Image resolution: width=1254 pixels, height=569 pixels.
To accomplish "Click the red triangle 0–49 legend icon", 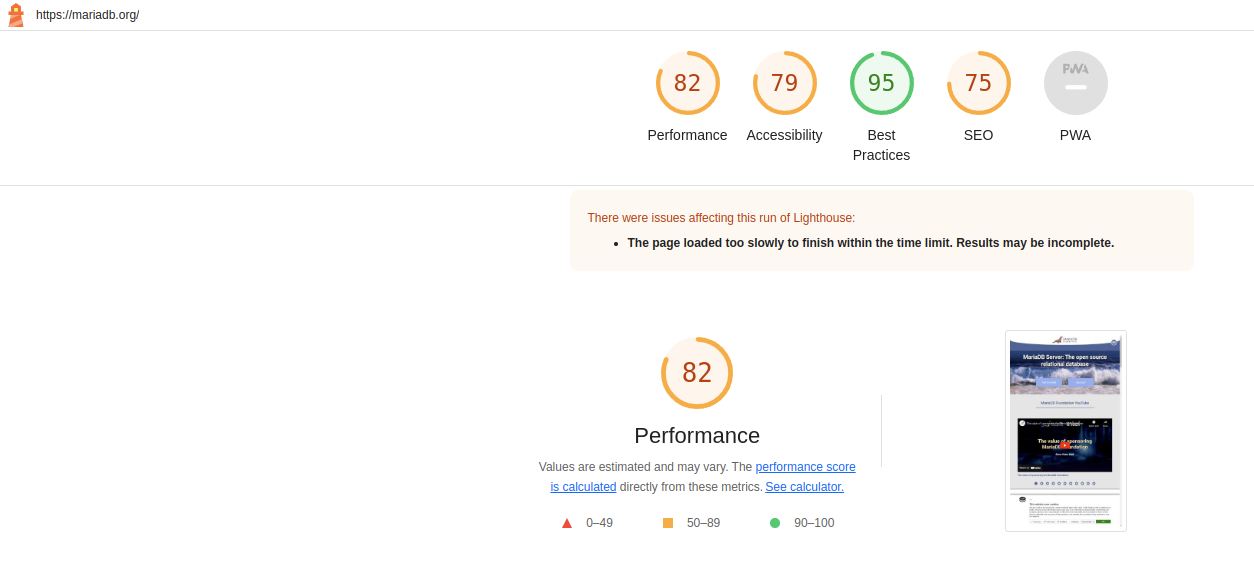I will [x=567, y=523].
